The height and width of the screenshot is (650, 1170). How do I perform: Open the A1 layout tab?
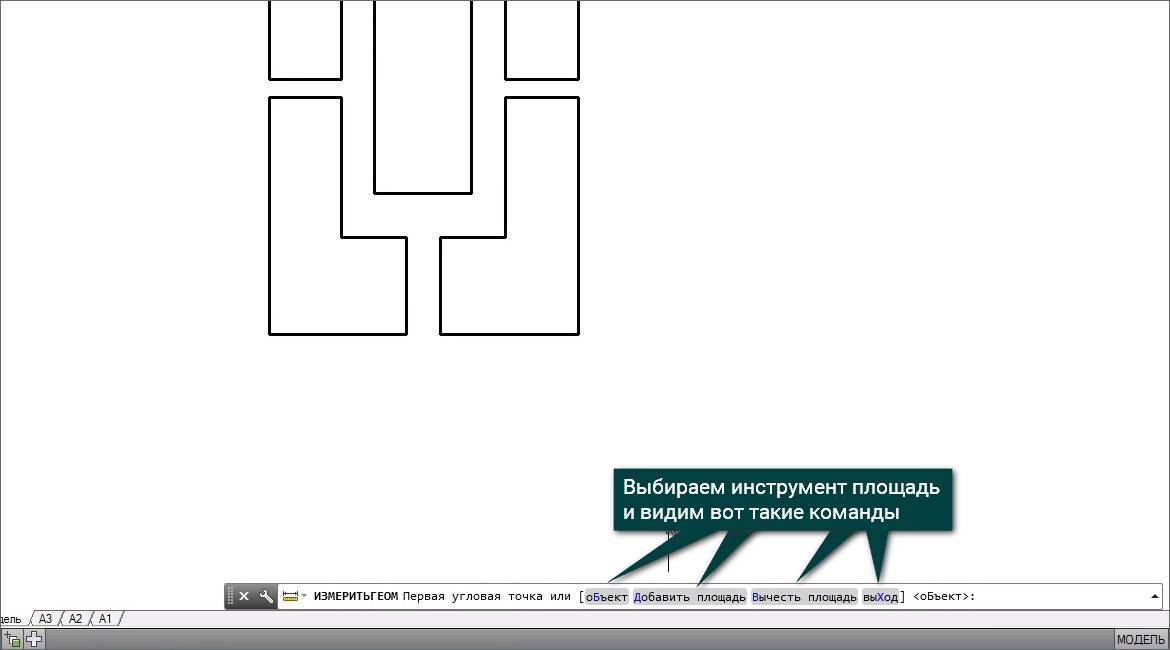105,619
